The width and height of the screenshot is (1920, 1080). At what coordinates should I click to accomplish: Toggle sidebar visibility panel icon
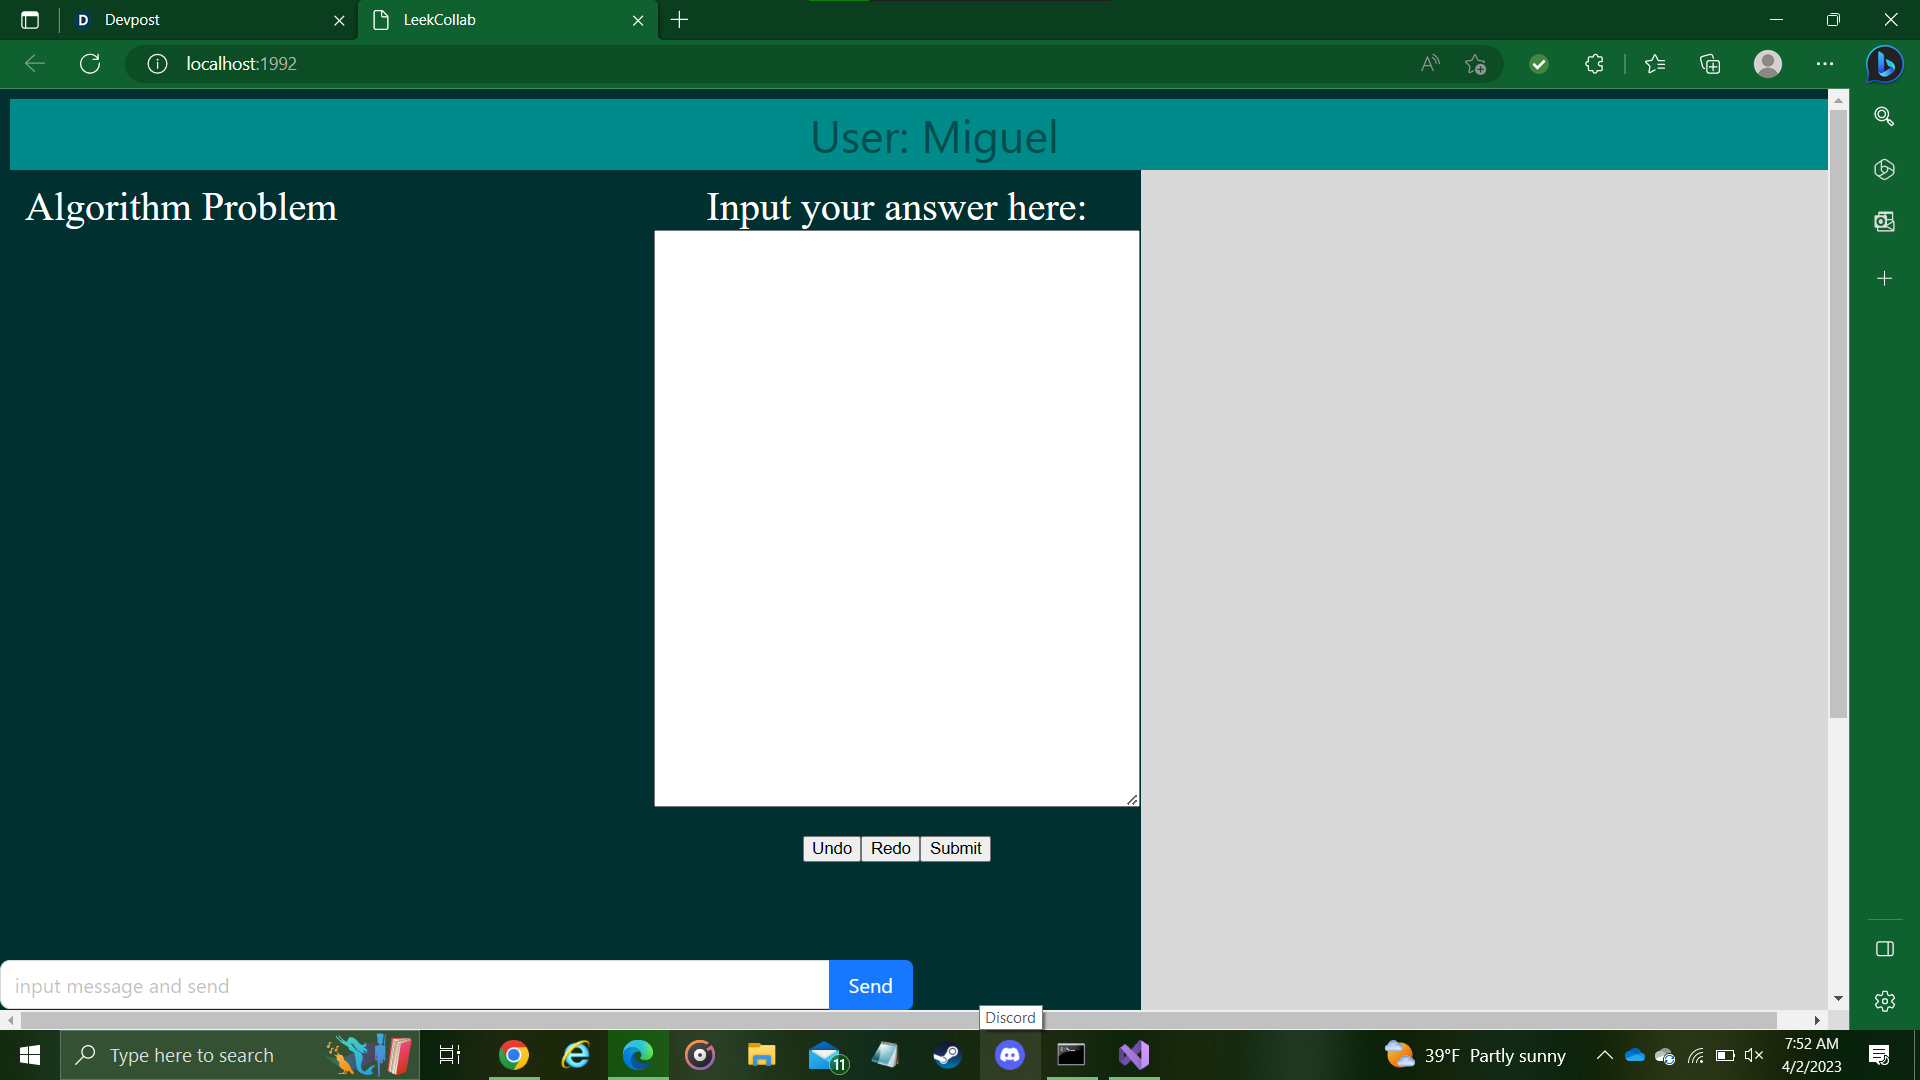tap(1884, 949)
